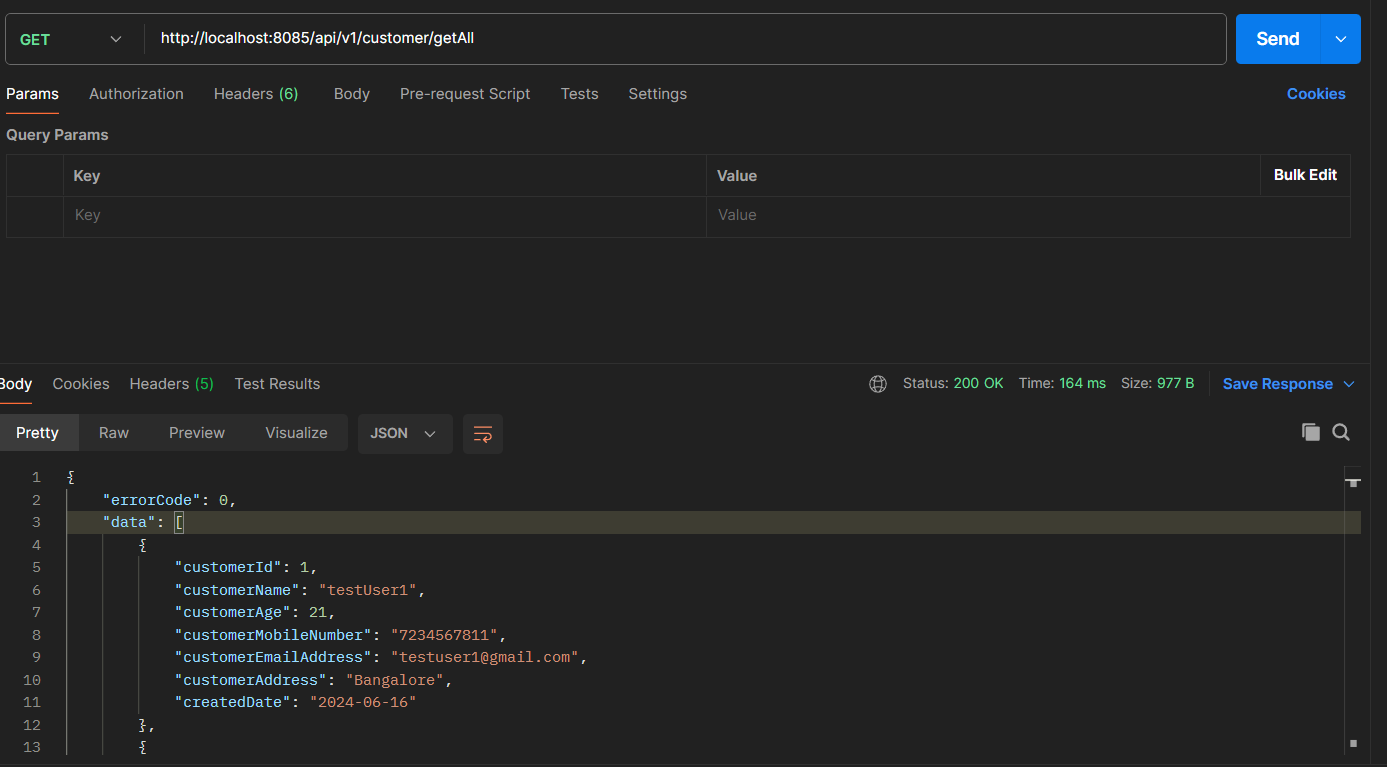This screenshot has width=1387, height=767.
Task: Click the network globe icon beside Status
Action: (878, 384)
